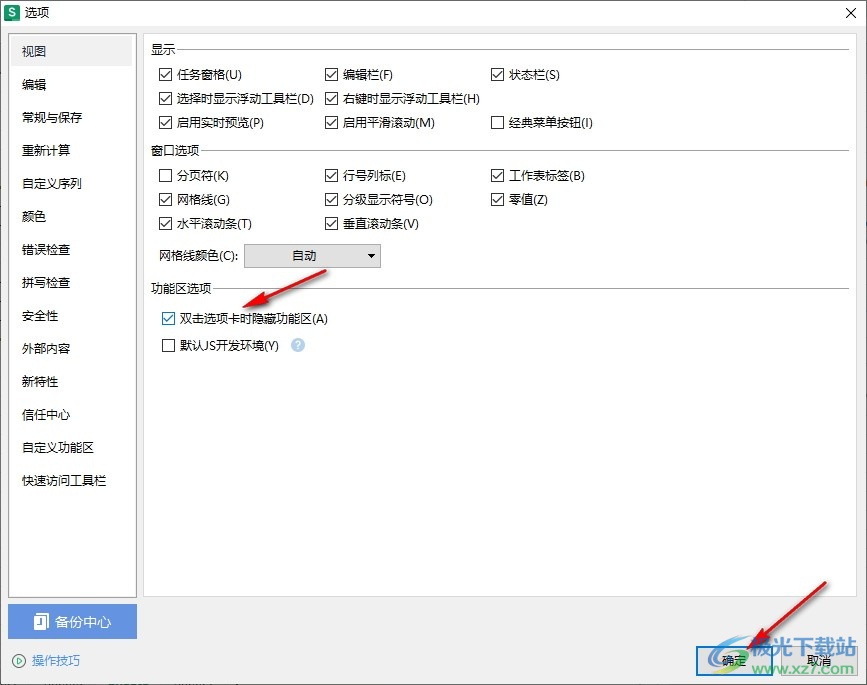Click the 备份中心 button
The height and width of the screenshot is (685, 867).
(72, 621)
